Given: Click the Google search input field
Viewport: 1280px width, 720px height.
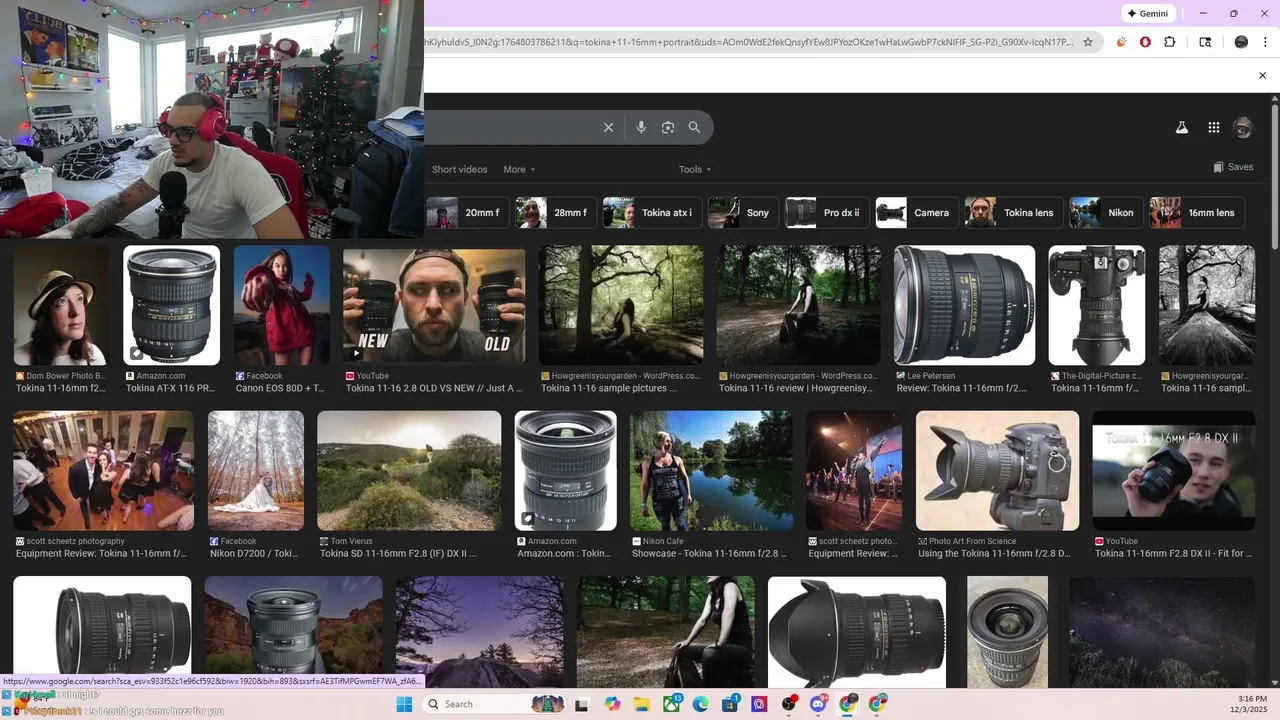Looking at the screenshot, I should tap(510, 127).
